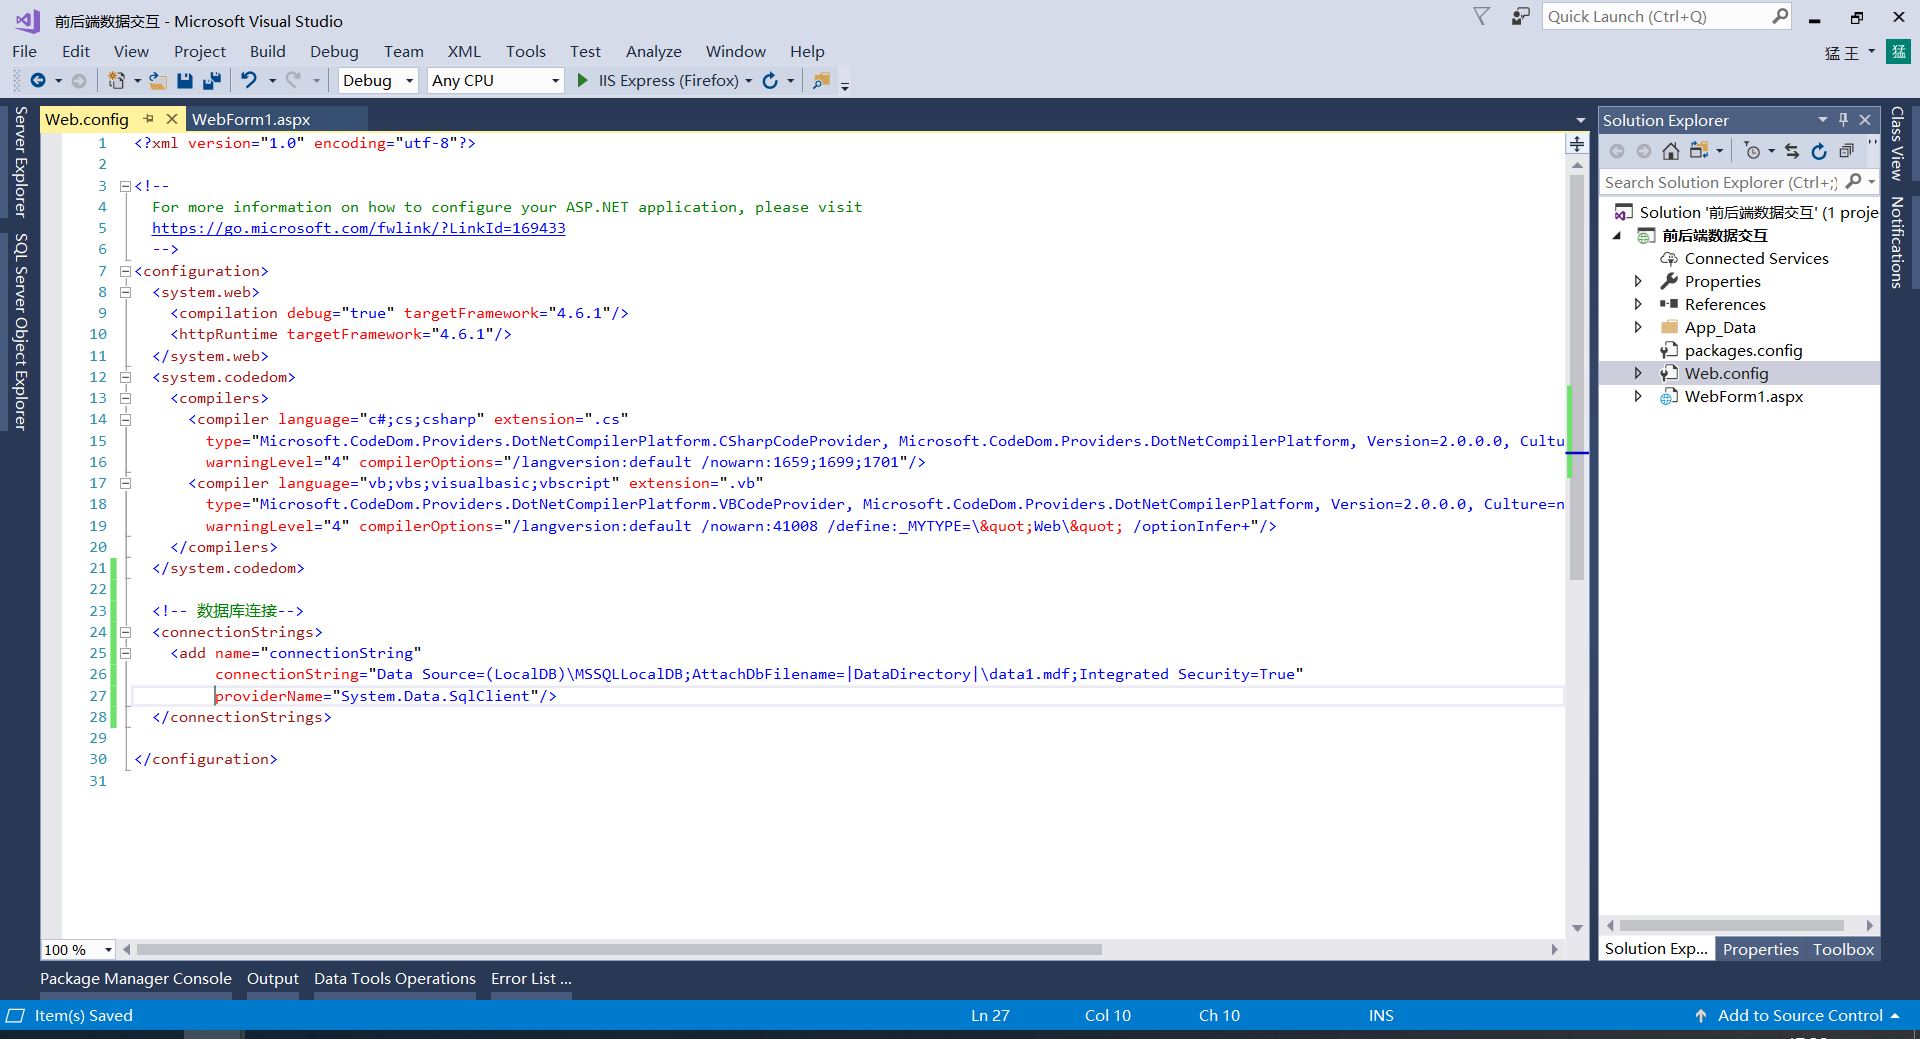Open the Debug menu

(x=334, y=52)
